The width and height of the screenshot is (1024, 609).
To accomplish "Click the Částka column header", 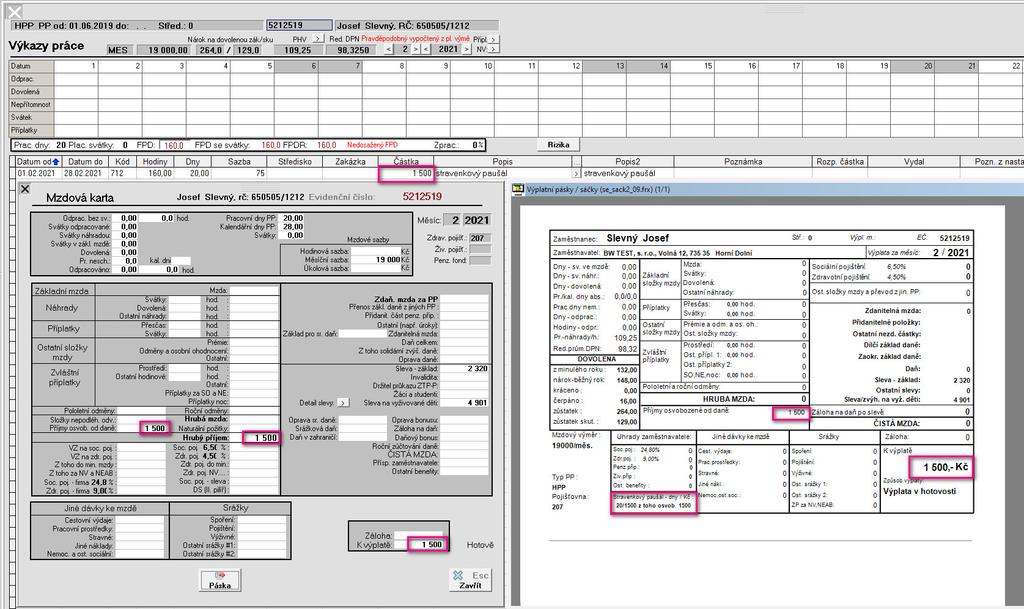I will pyautogui.click(x=406, y=162).
